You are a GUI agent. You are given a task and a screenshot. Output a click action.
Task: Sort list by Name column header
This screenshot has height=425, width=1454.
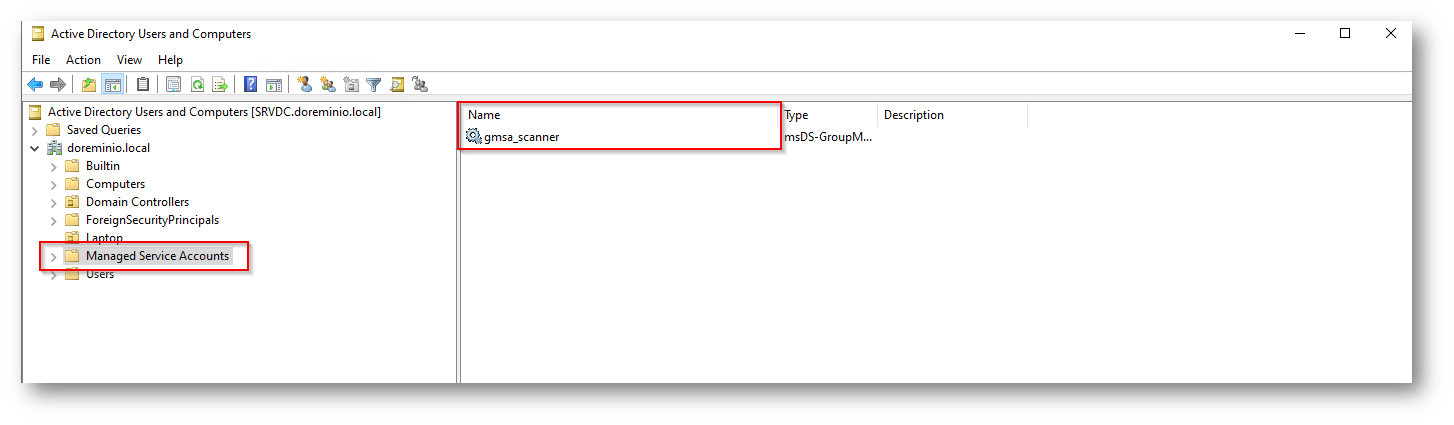click(x=620, y=115)
